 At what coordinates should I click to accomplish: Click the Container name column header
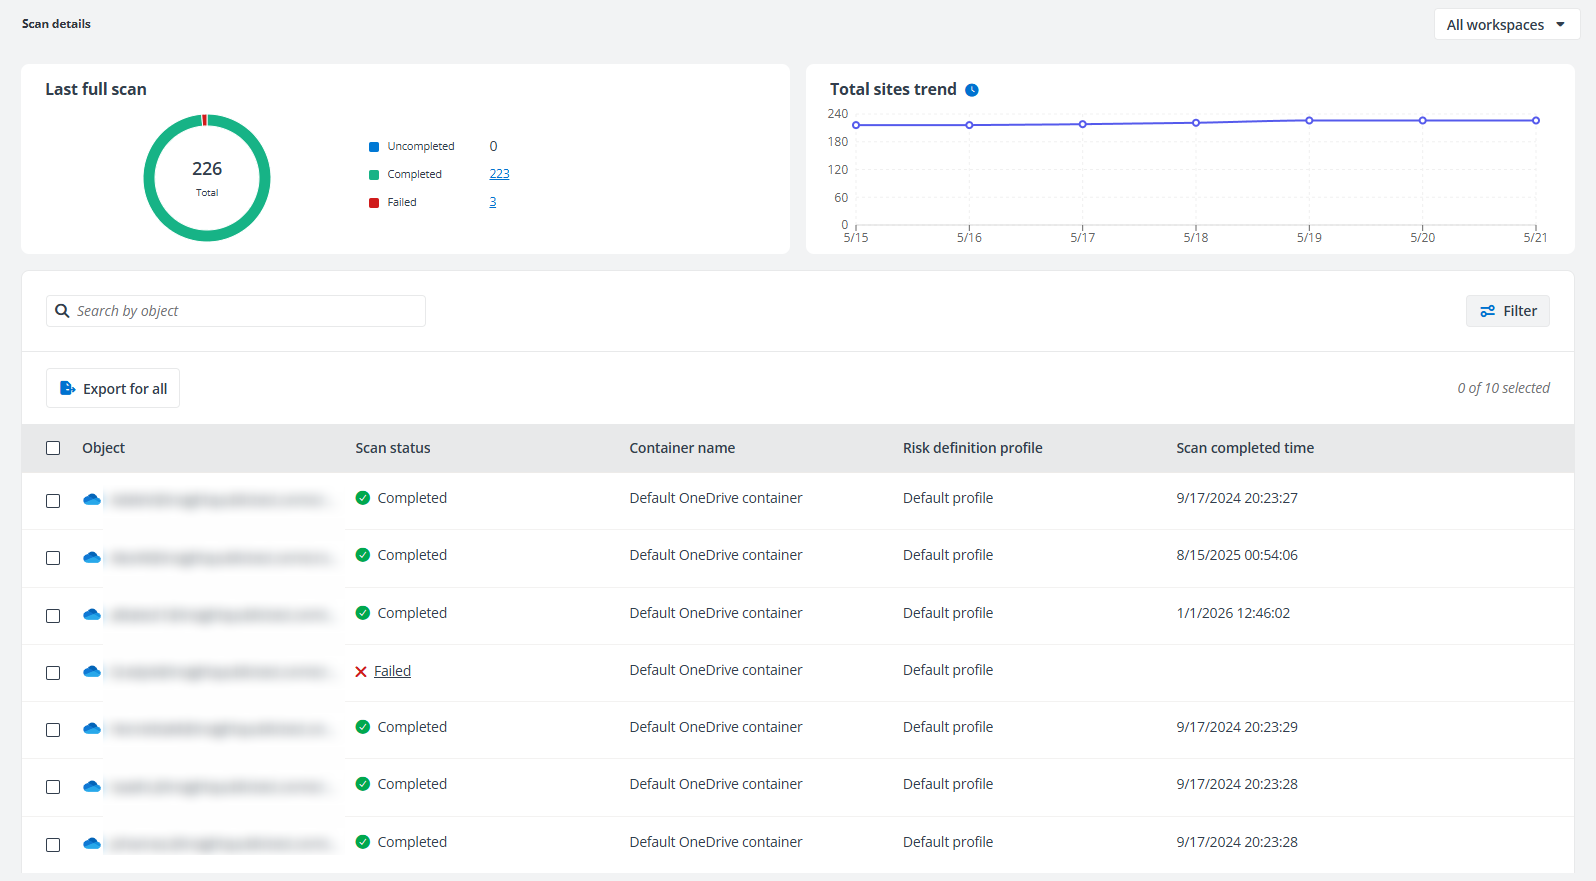click(x=682, y=448)
